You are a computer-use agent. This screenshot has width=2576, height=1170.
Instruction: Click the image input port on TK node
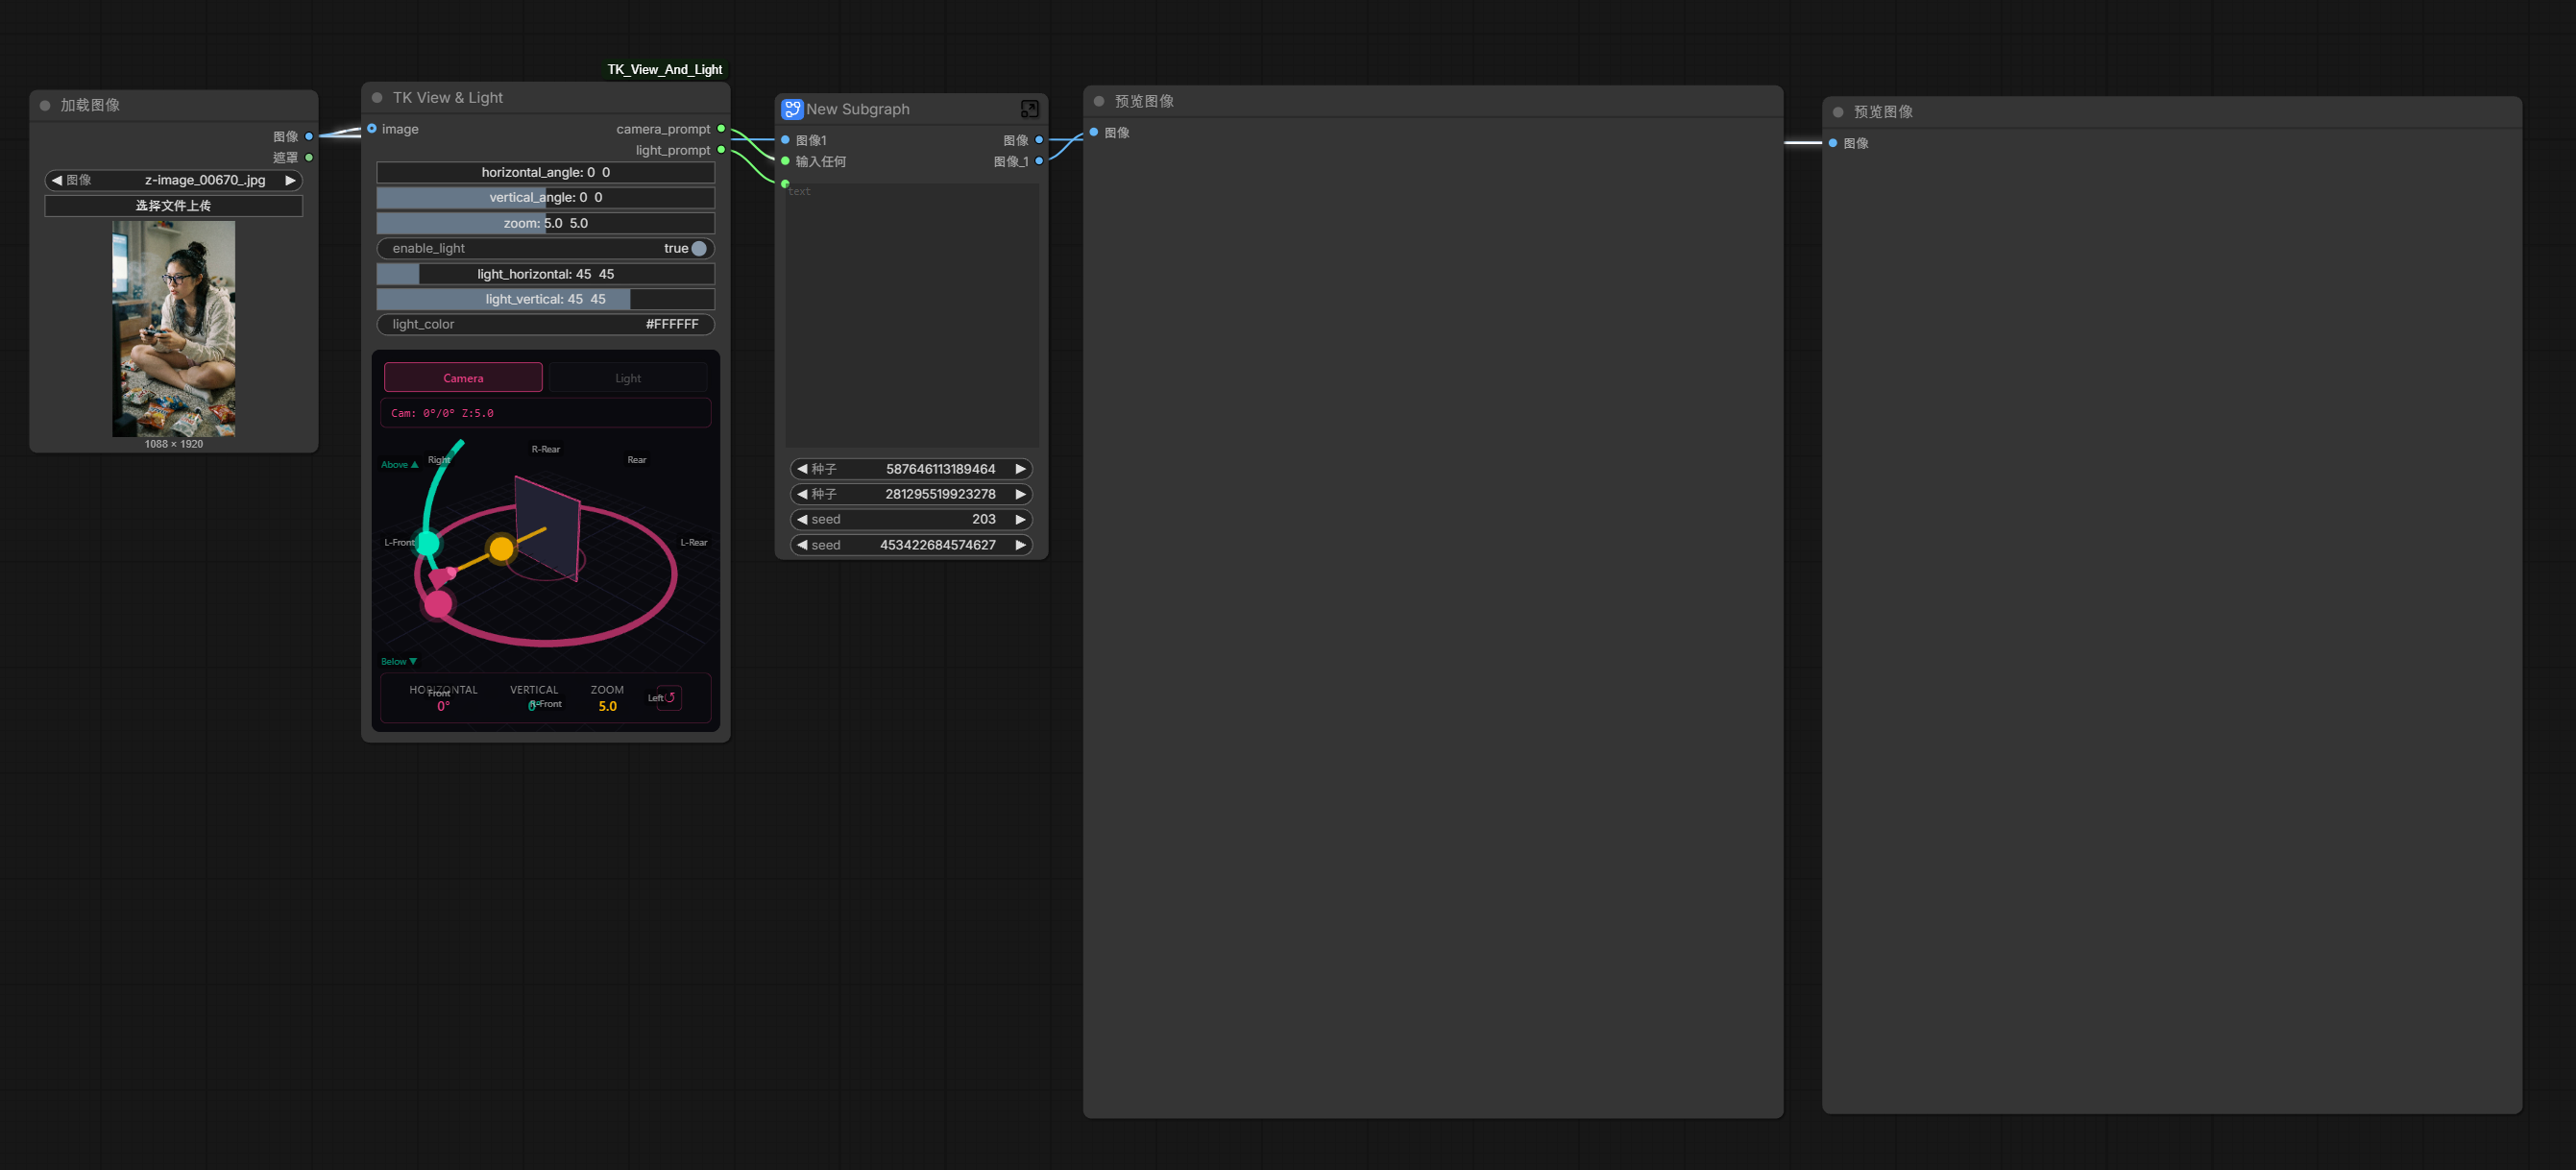[372, 128]
